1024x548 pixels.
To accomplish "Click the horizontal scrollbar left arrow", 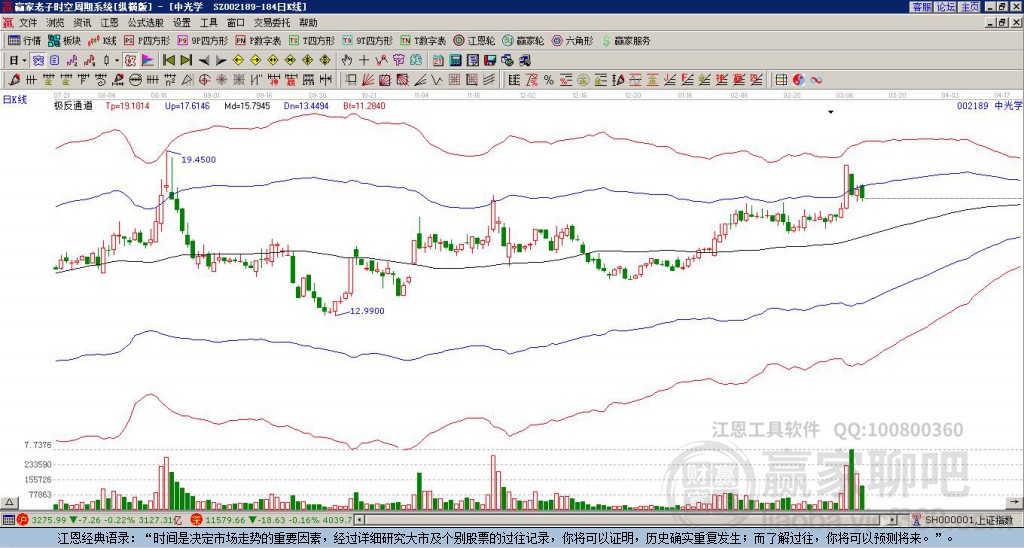I will [359, 520].
